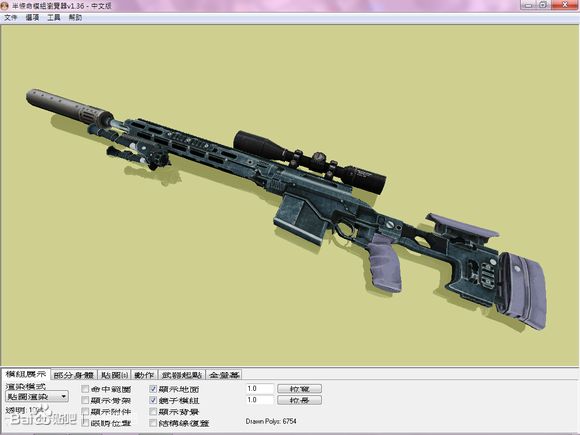Open the 工具 (Tools) menu
The image size is (580, 435).
click(x=54, y=17)
